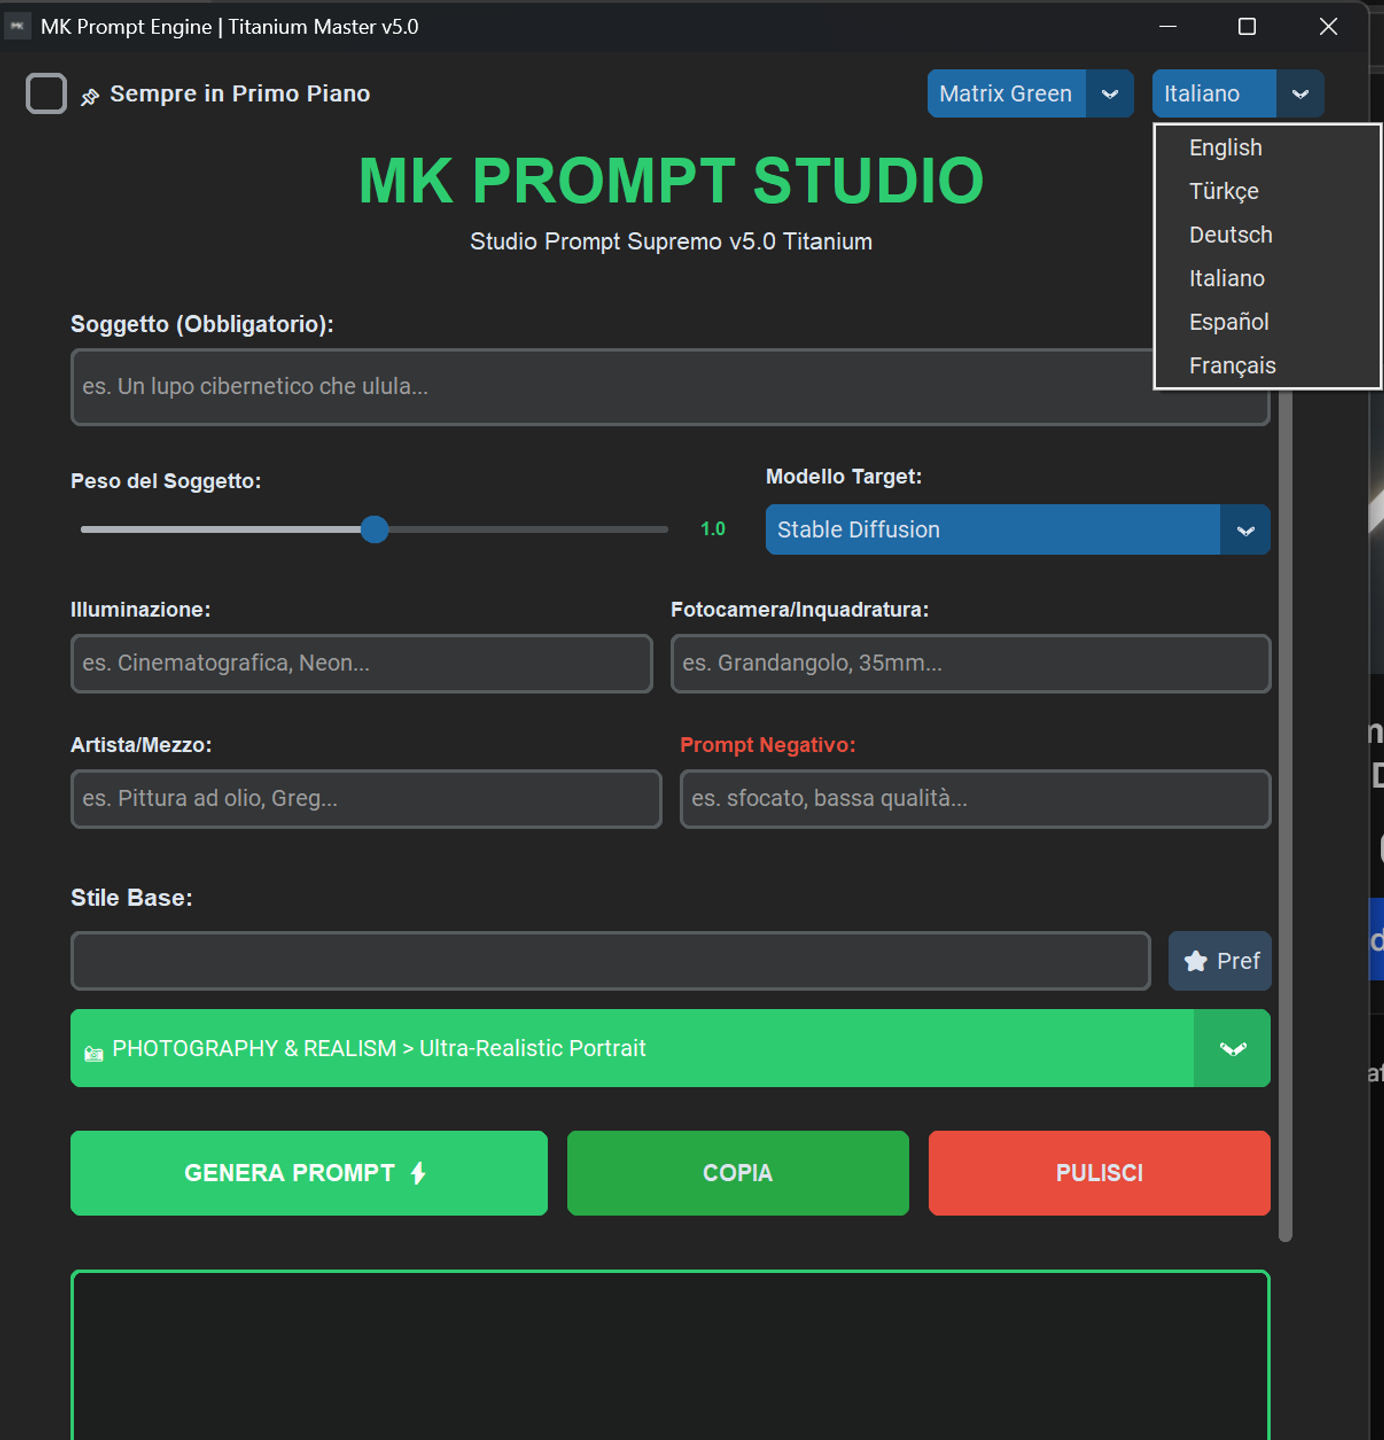Click the Studio Prompt Supremo v5.0 Titanium subtitle
Image resolution: width=1384 pixels, height=1440 pixels.
pos(671,242)
